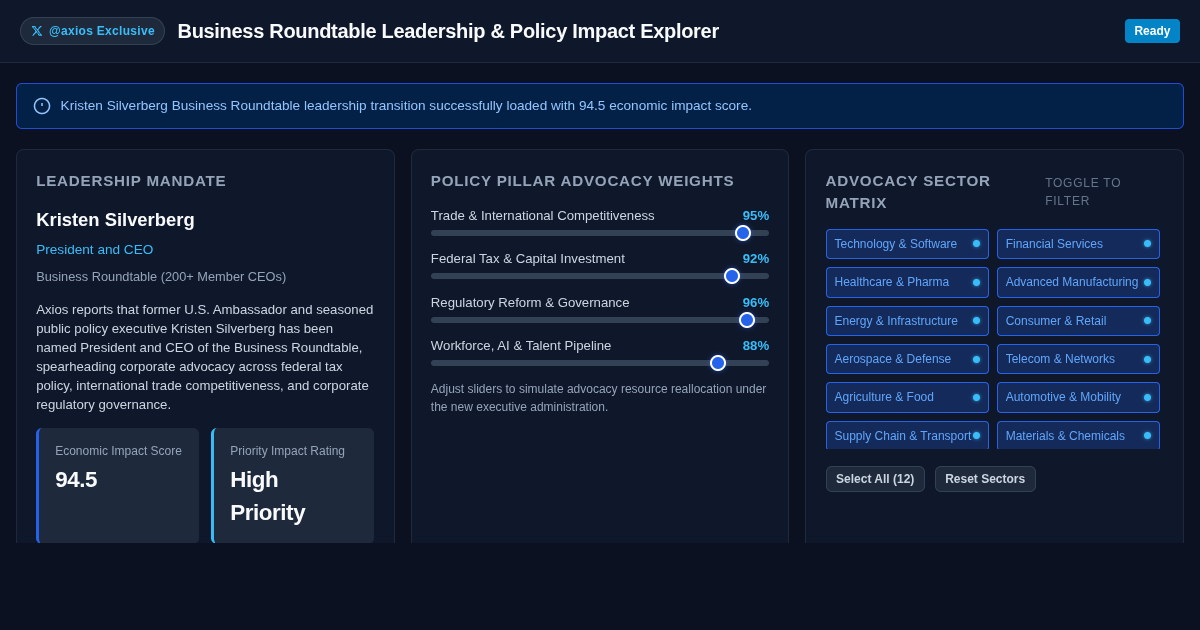This screenshot has height=630, width=1200.
Task: Toggle the Healthcare & Pharma sector chip
Action: [x=907, y=282]
